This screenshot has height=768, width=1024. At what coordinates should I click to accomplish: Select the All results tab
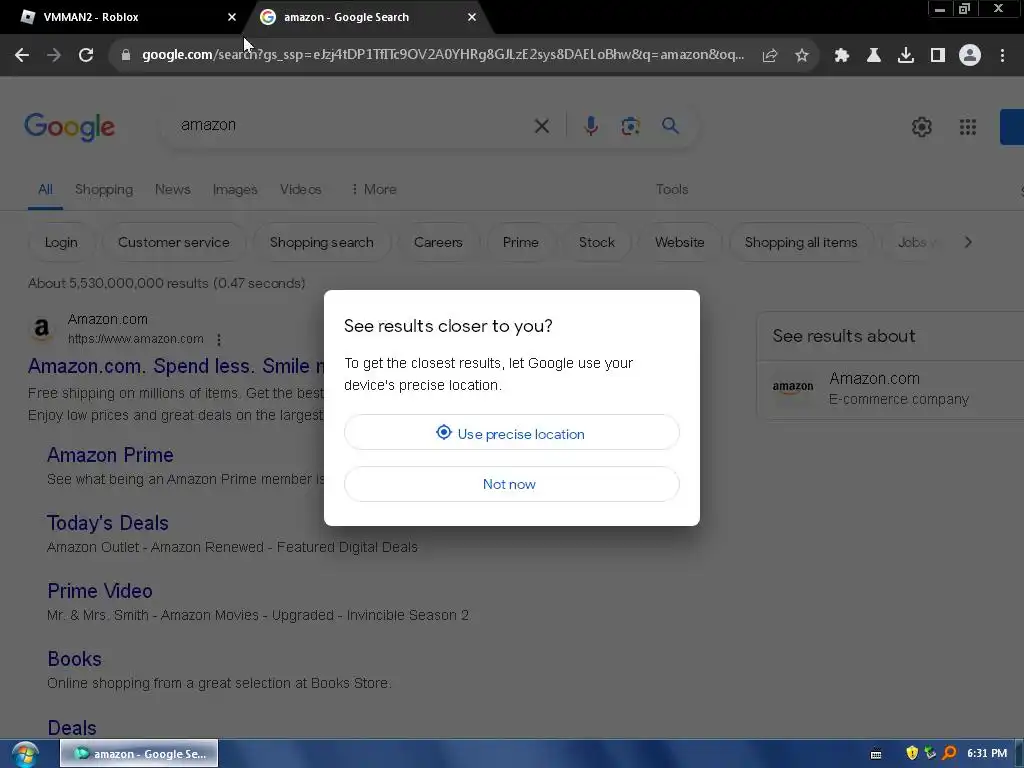point(45,189)
